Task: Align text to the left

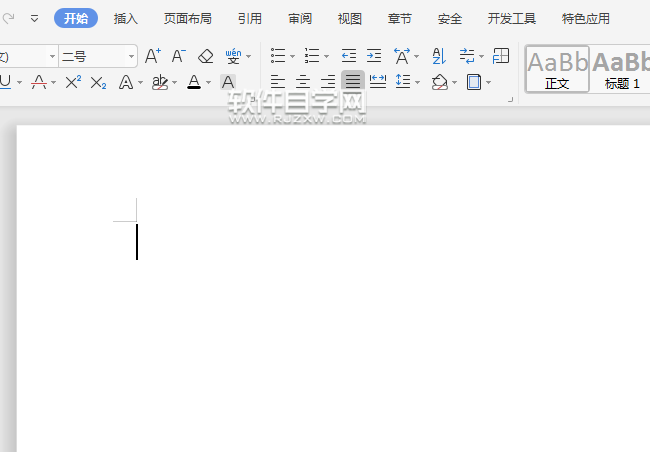Action: coord(278,82)
